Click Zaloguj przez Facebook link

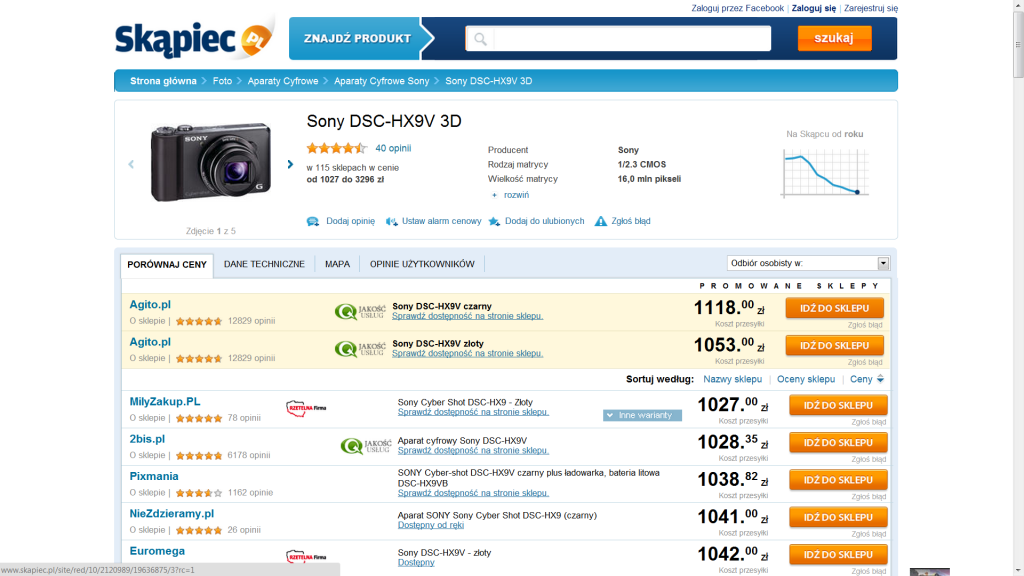click(x=737, y=8)
